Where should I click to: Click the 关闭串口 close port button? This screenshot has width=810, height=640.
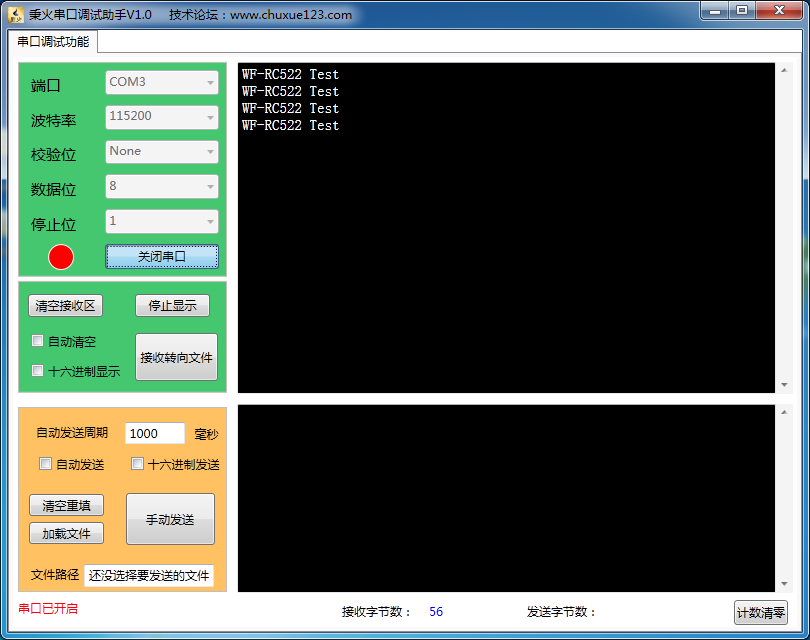(x=162, y=257)
